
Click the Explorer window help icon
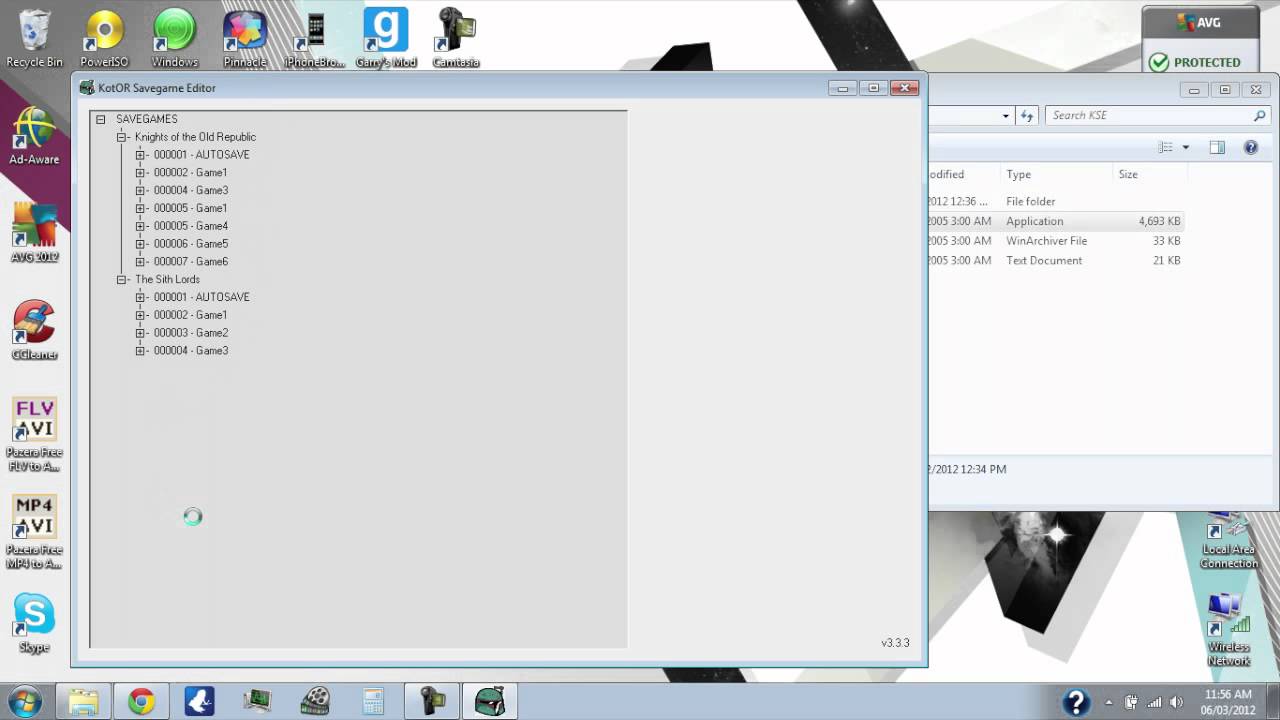point(1250,147)
